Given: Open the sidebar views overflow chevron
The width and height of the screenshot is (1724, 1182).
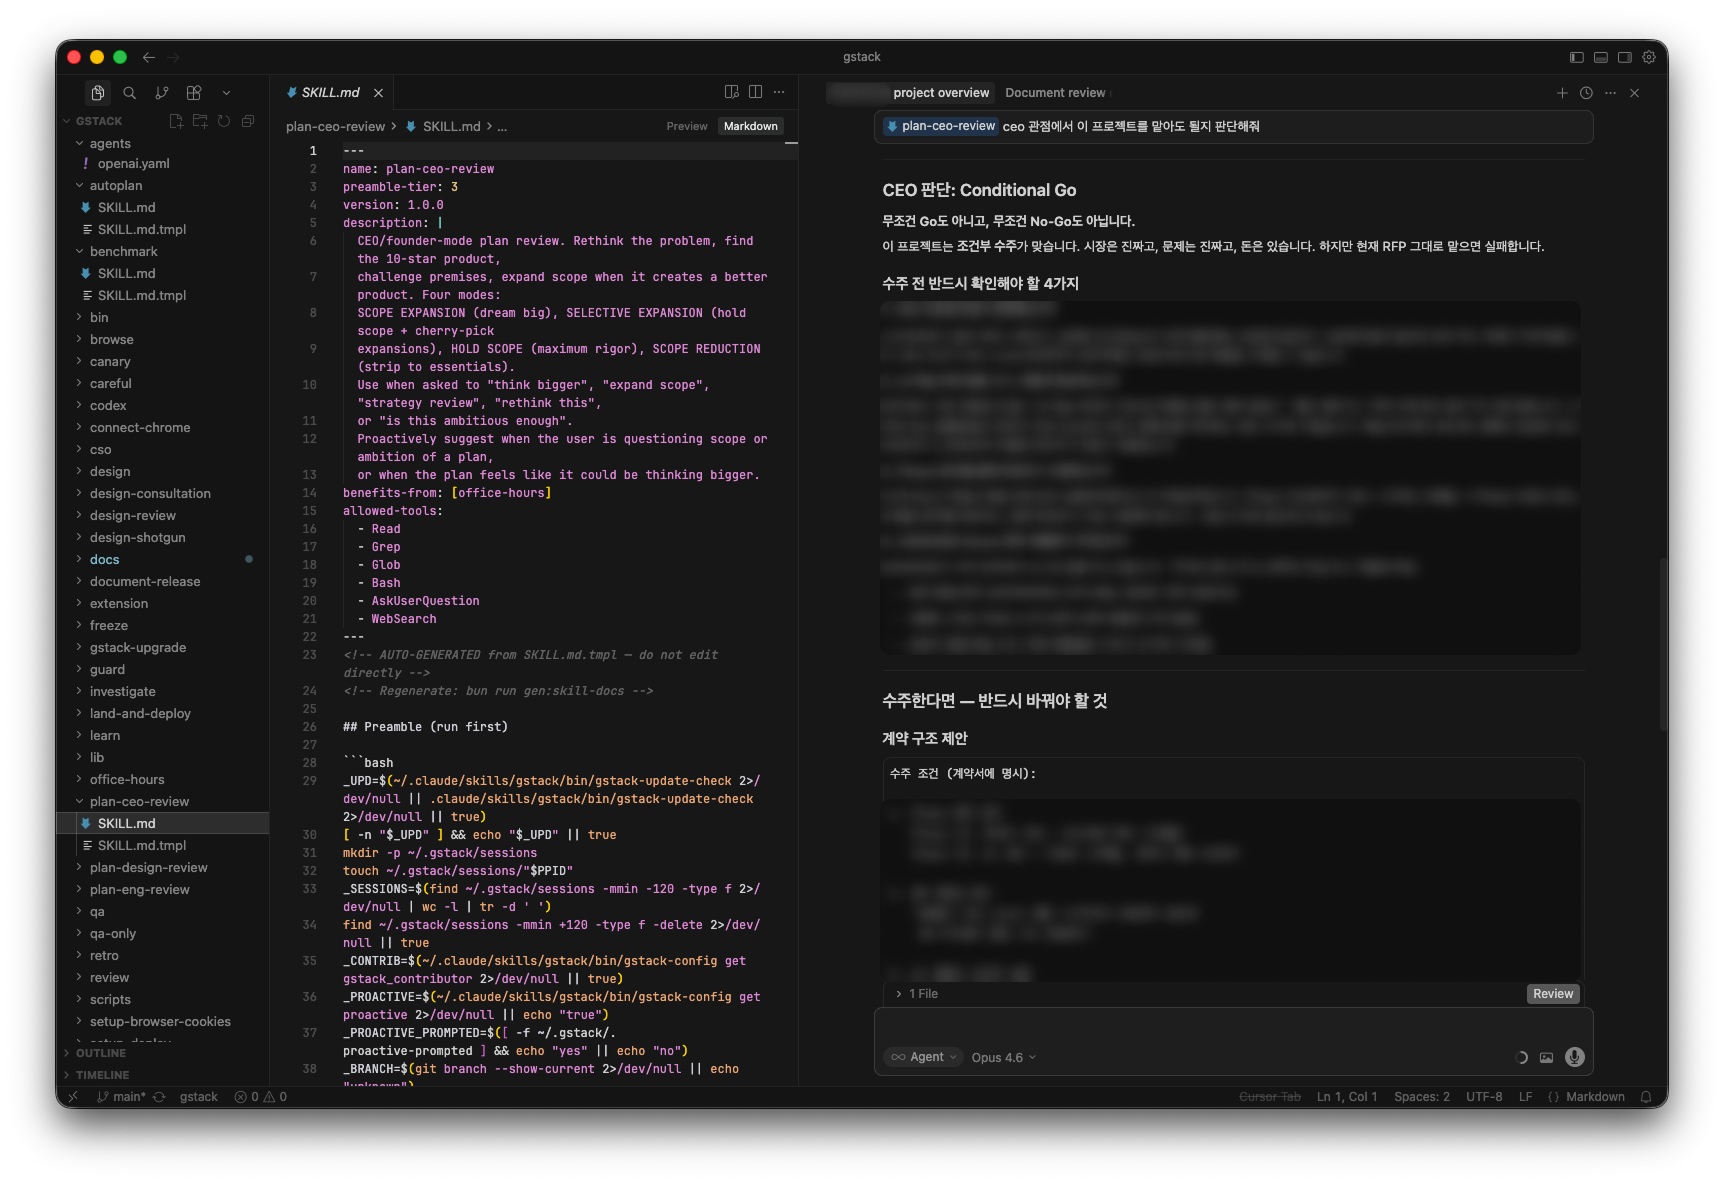Looking at the screenshot, I should click(226, 93).
